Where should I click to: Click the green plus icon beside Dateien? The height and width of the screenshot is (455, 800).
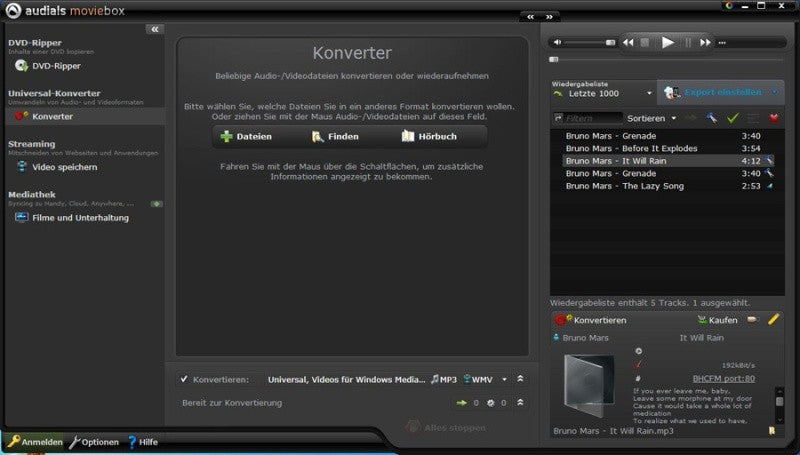(226, 136)
